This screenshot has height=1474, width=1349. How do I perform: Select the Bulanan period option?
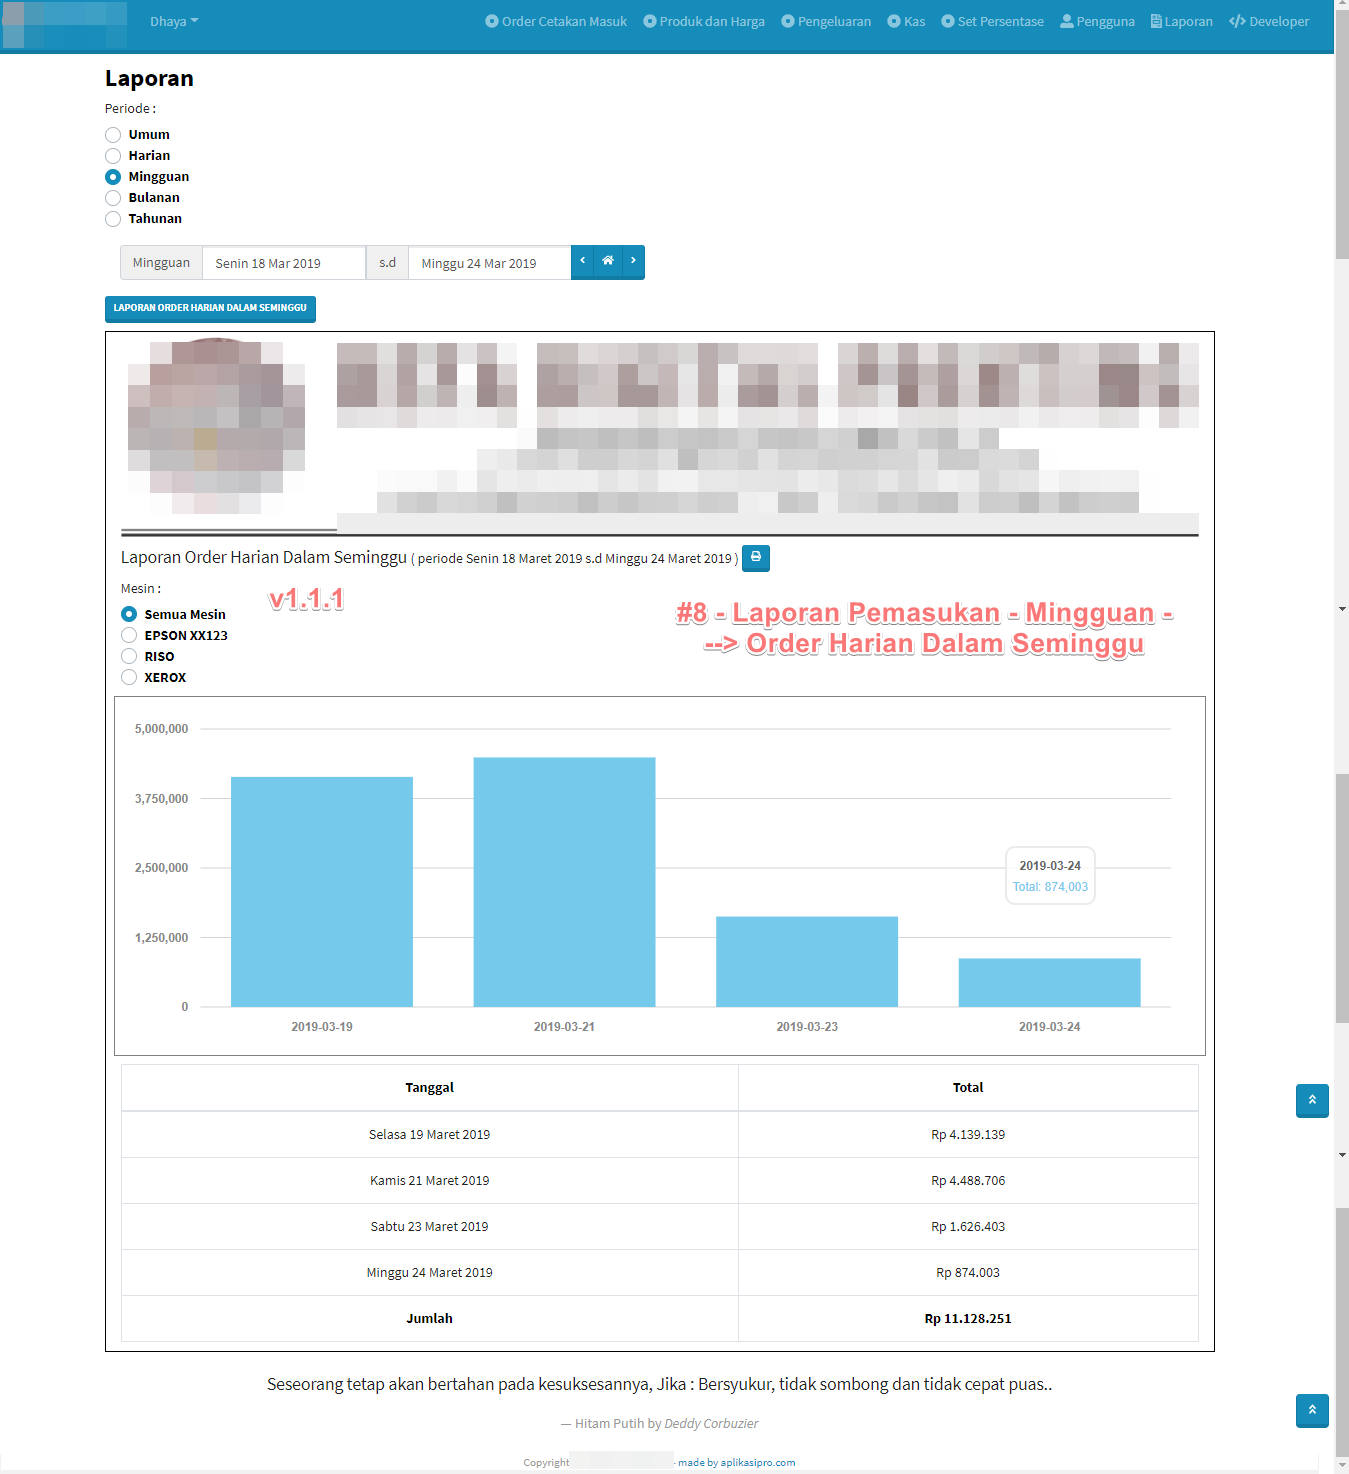[113, 198]
